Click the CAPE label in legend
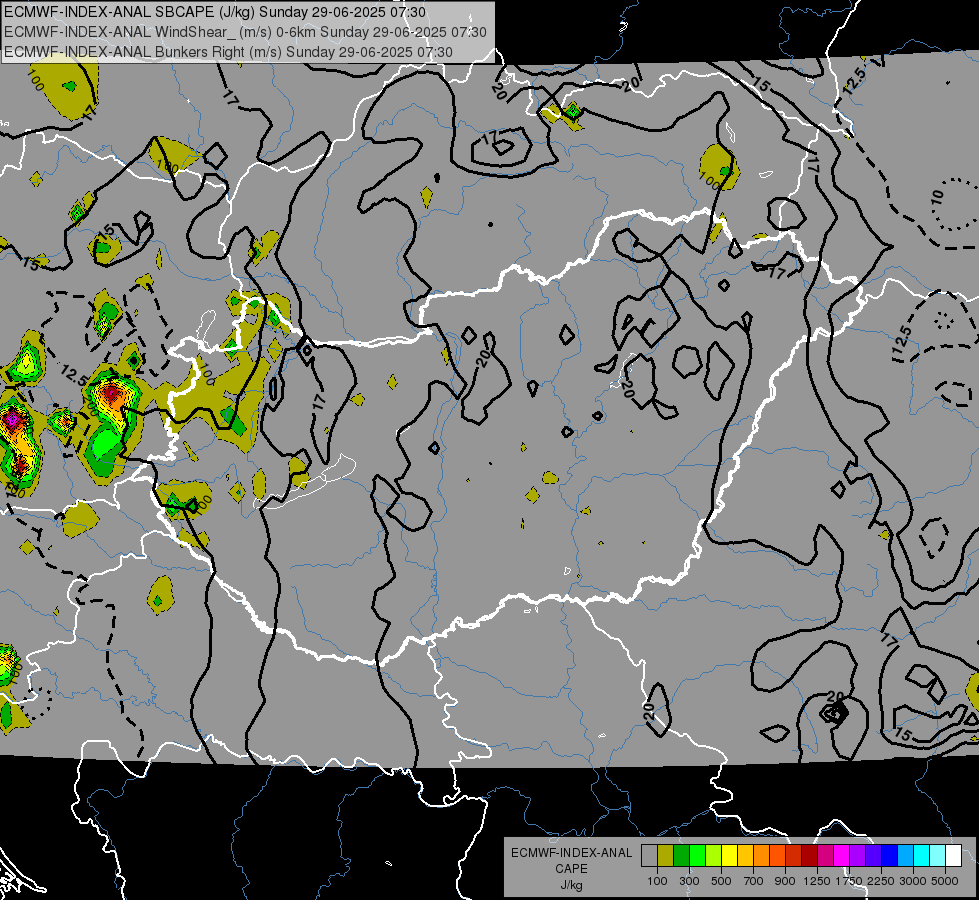The image size is (979, 900). (x=571, y=869)
